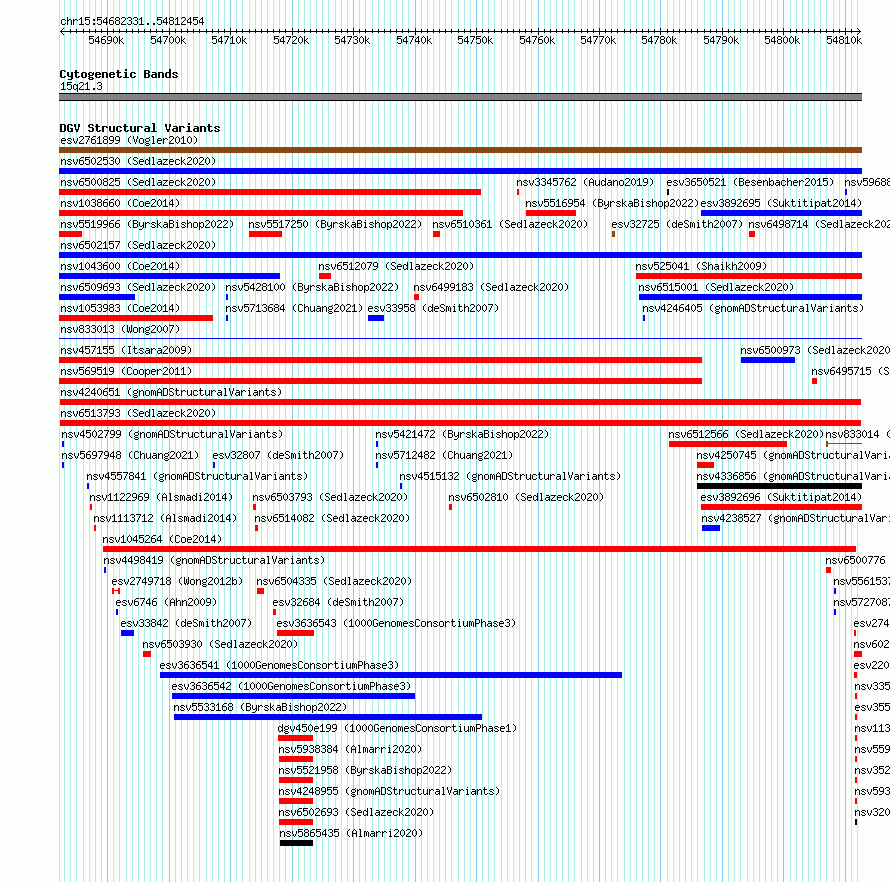
Task: Select esv33958 (deSmith2007) label
Action: (x=433, y=308)
